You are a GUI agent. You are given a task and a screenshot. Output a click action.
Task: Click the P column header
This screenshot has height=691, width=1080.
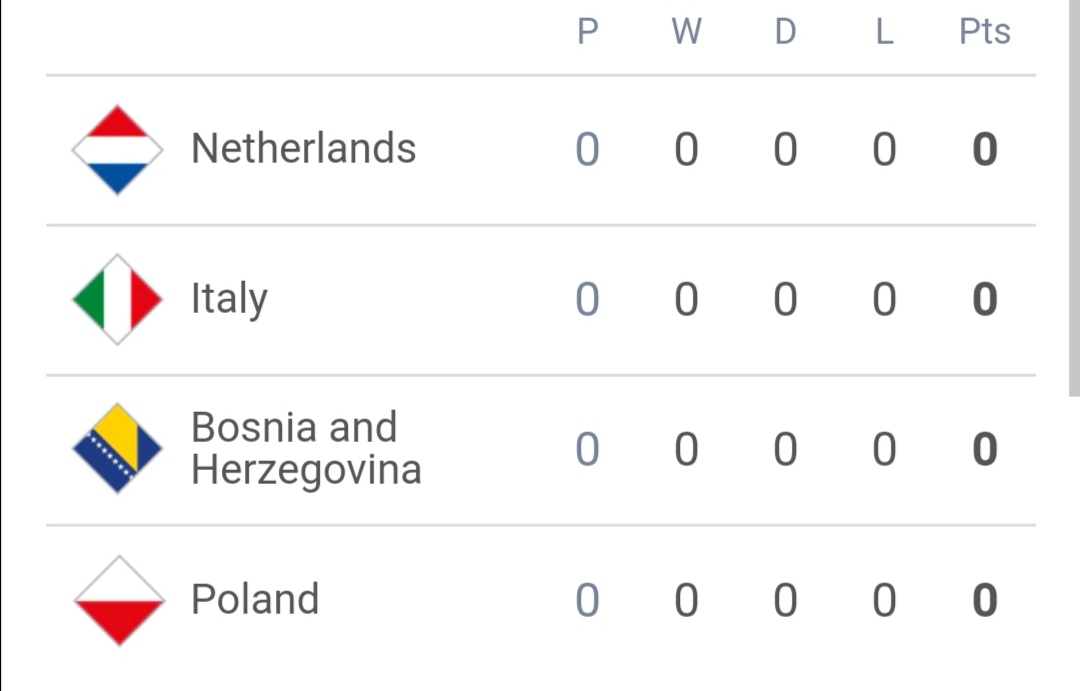point(588,32)
